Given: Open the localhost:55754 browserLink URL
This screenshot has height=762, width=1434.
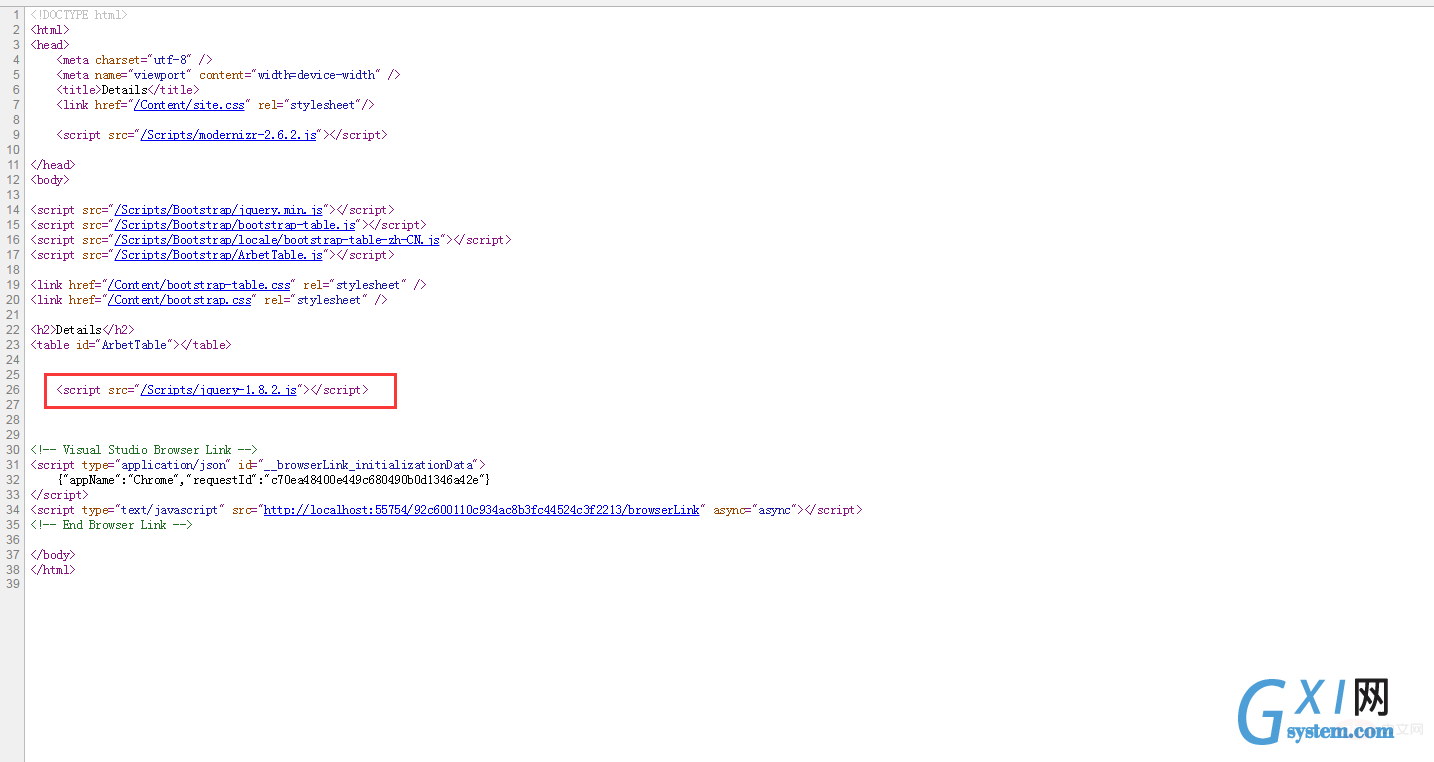Looking at the screenshot, I should click(x=481, y=510).
